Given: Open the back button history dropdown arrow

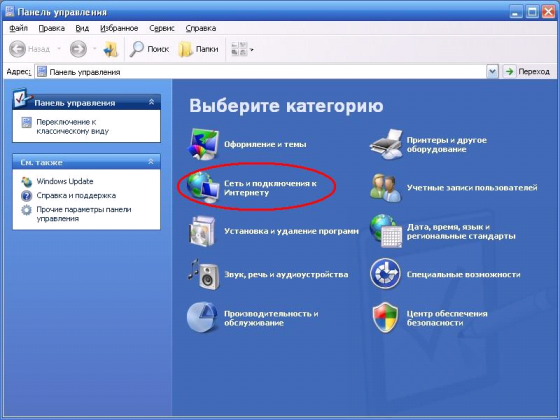Looking at the screenshot, I should coord(59,49).
